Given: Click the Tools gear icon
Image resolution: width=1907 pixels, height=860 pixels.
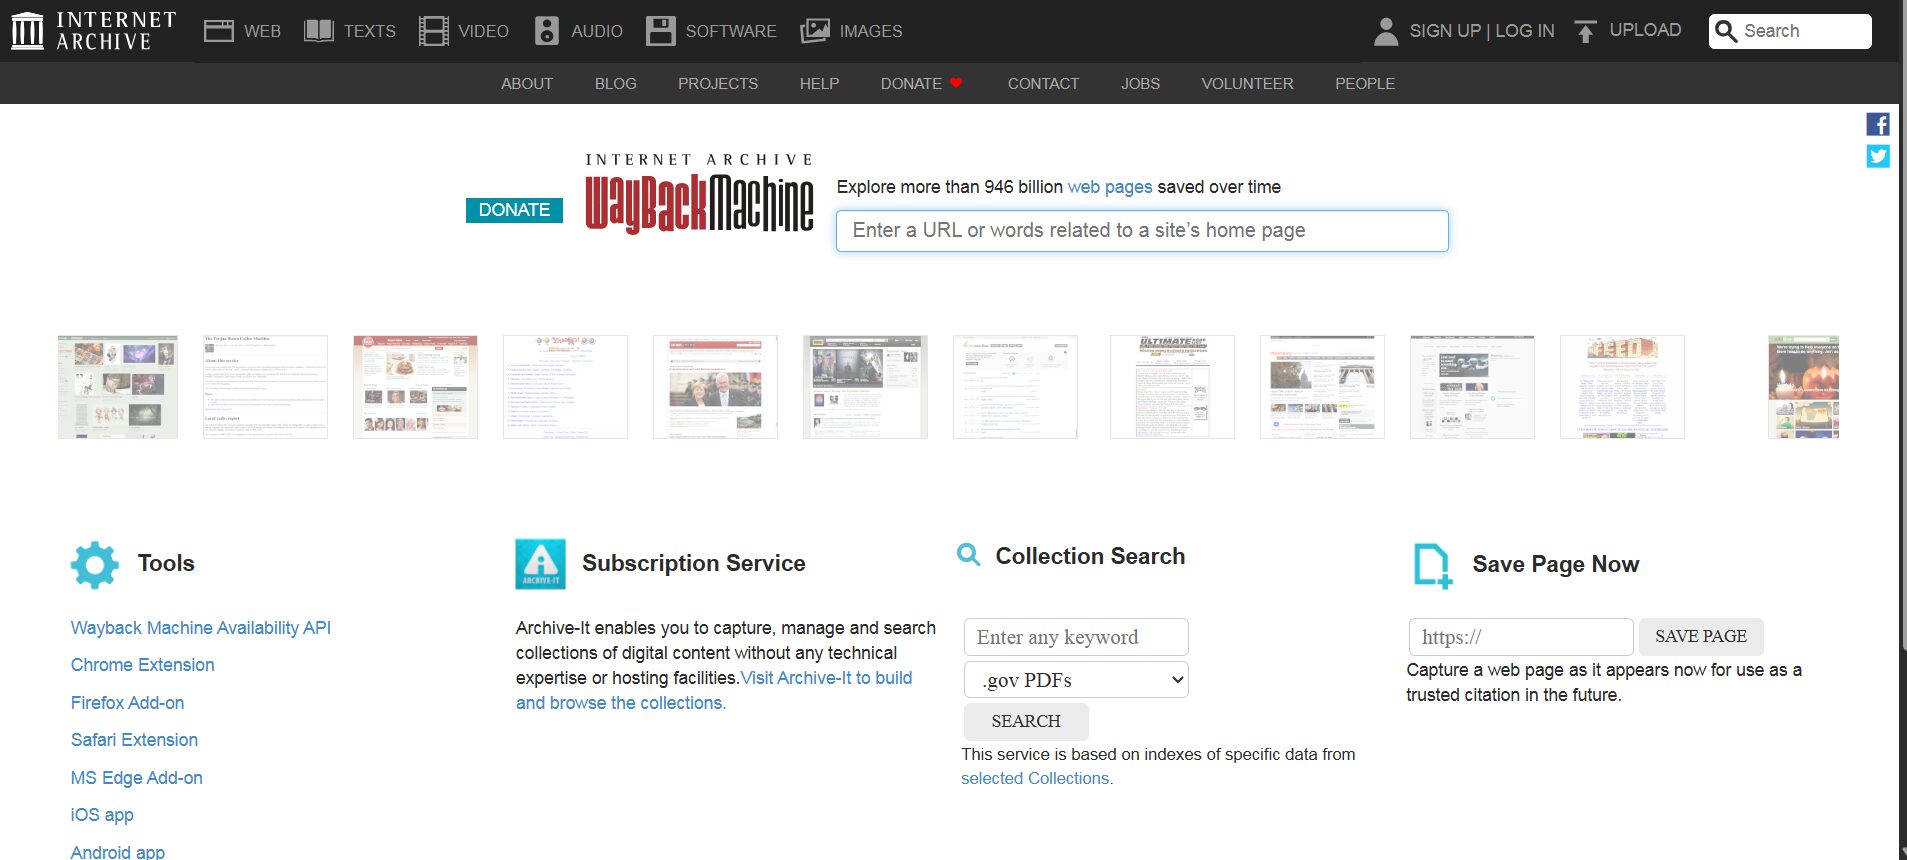Looking at the screenshot, I should tap(95, 564).
